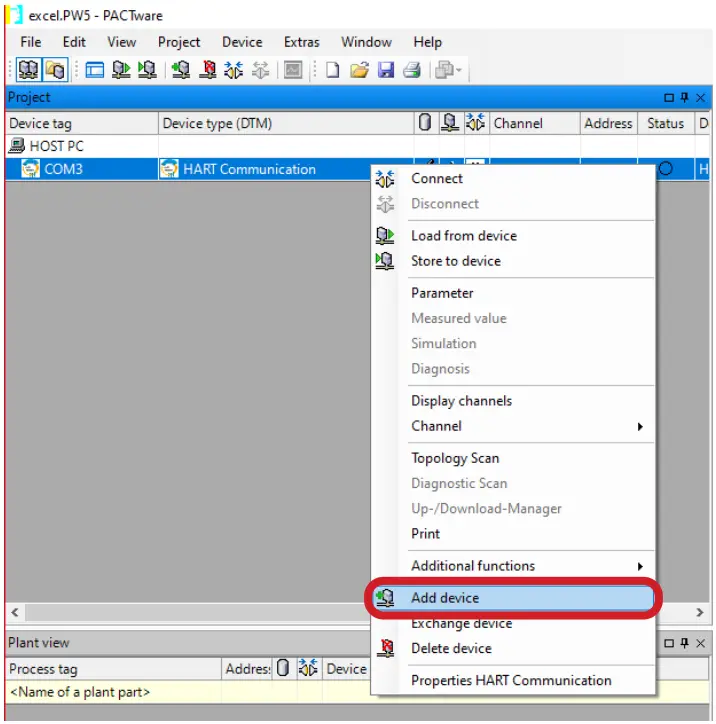Float the Plant view panel button

click(668, 643)
